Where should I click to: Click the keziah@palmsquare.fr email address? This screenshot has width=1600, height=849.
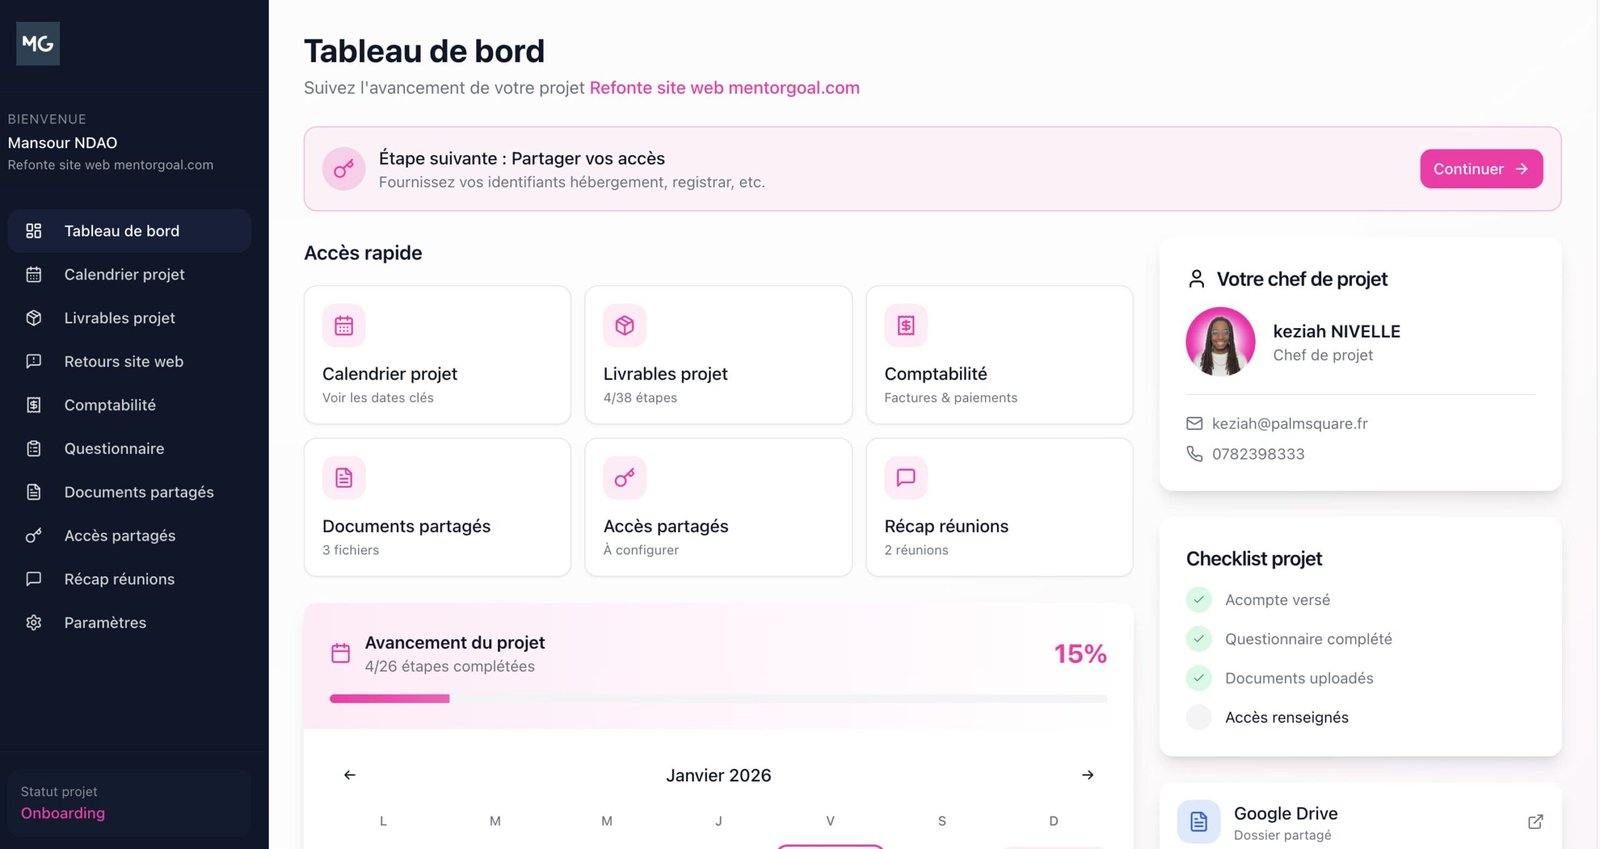point(1290,424)
